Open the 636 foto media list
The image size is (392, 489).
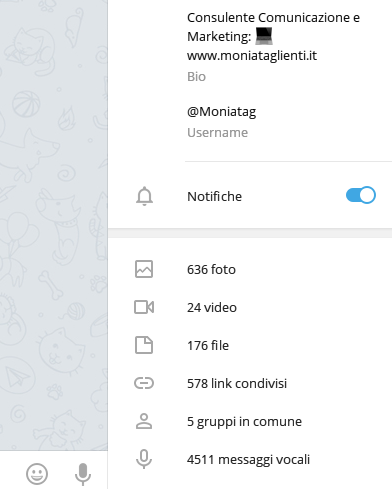(x=250, y=269)
